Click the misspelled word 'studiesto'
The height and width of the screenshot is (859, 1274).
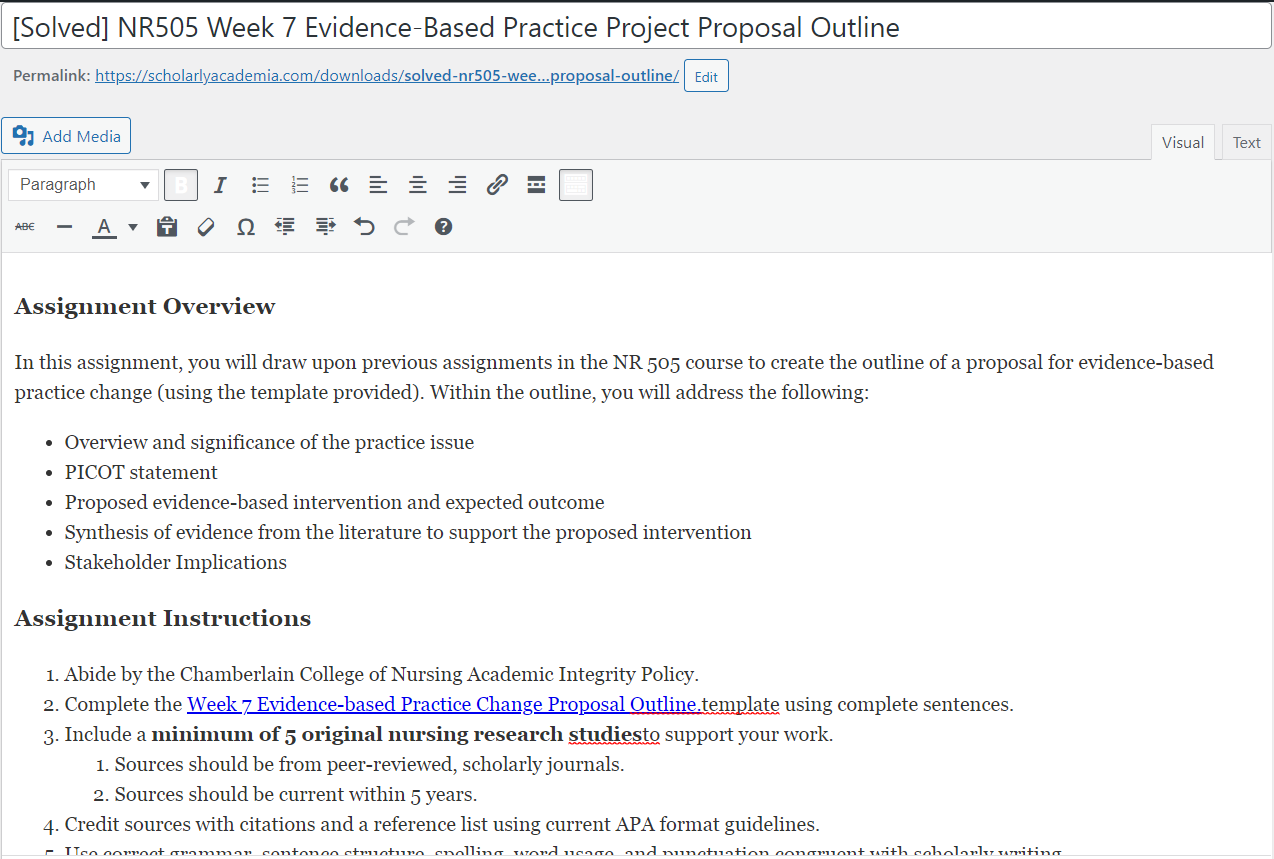tap(615, 734)
